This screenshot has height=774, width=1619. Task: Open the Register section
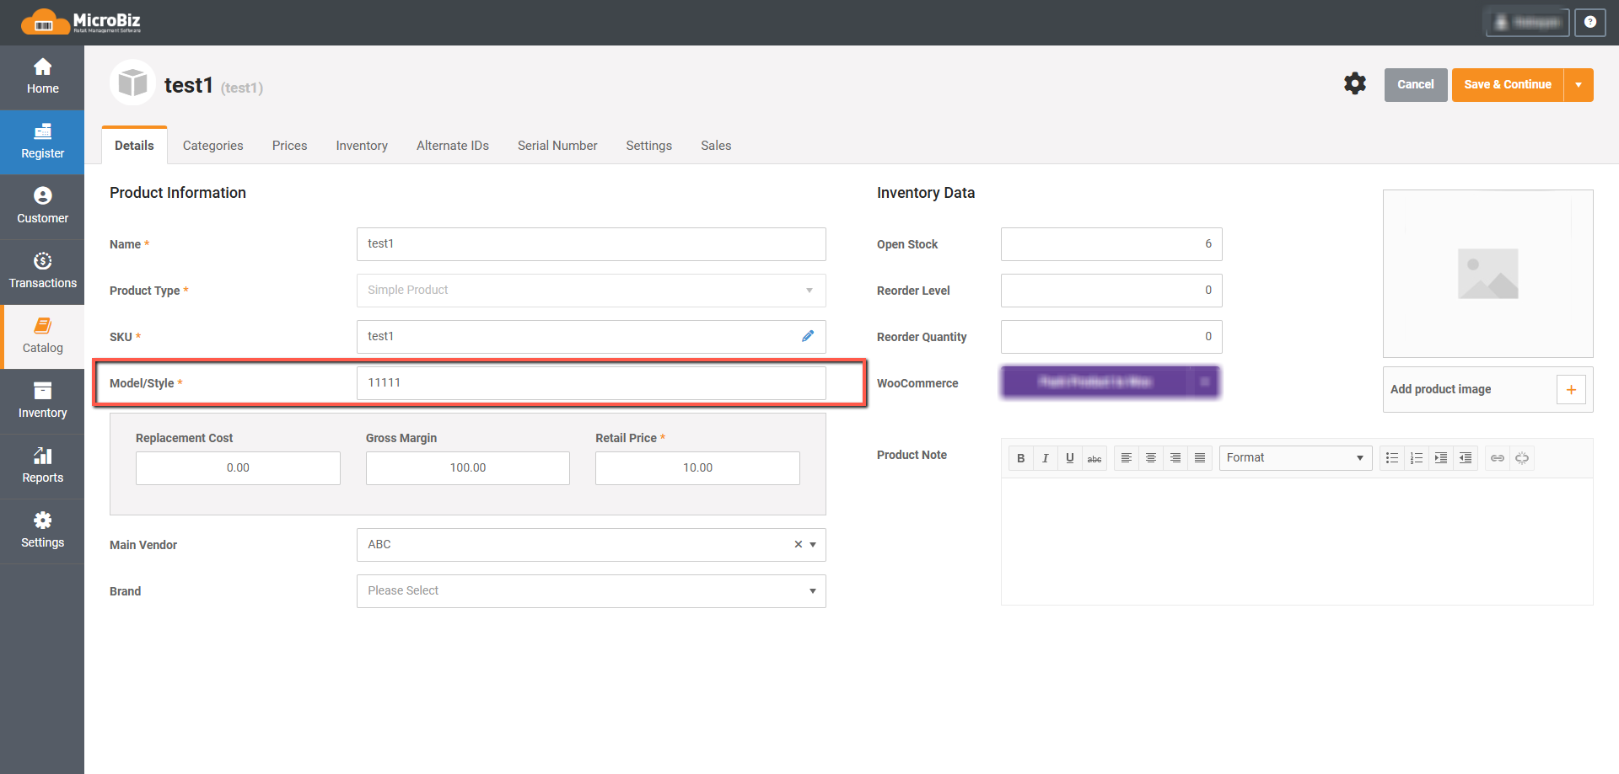pos(42,142)
